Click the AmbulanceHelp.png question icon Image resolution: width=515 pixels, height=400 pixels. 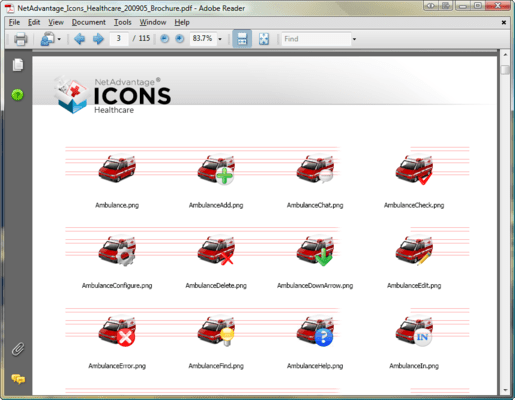pyautogui.click(x=315, y=331)
